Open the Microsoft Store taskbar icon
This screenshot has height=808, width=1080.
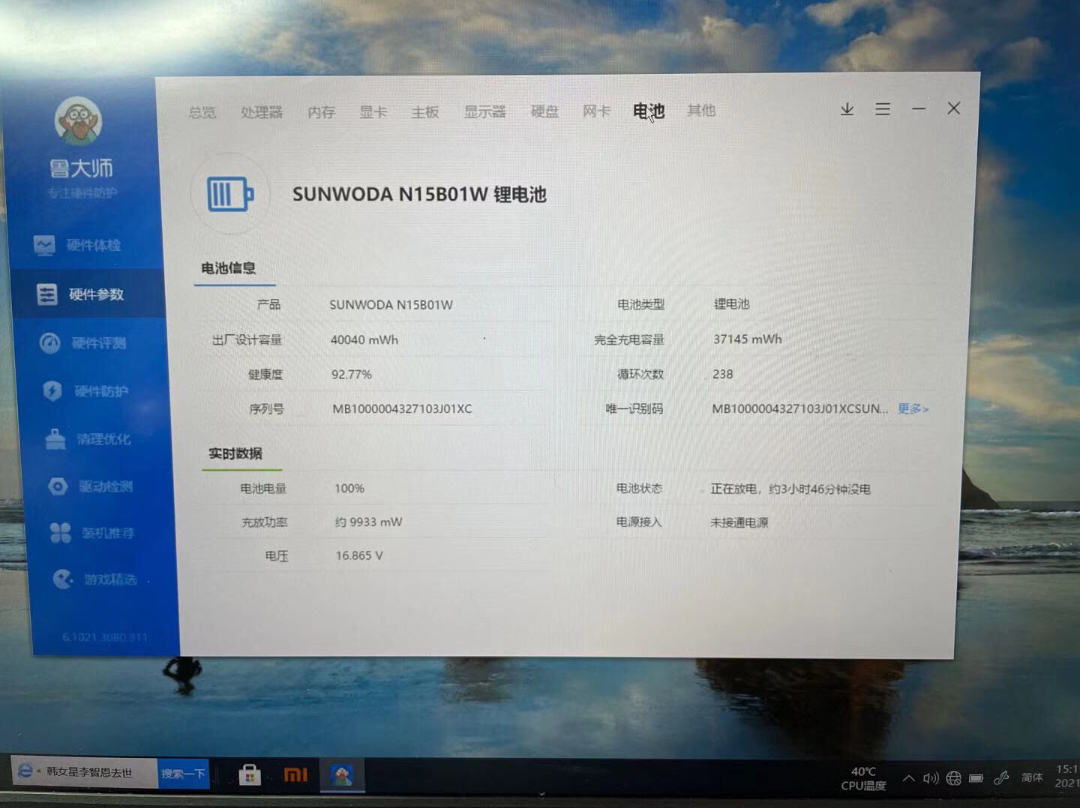coord(249,775)
